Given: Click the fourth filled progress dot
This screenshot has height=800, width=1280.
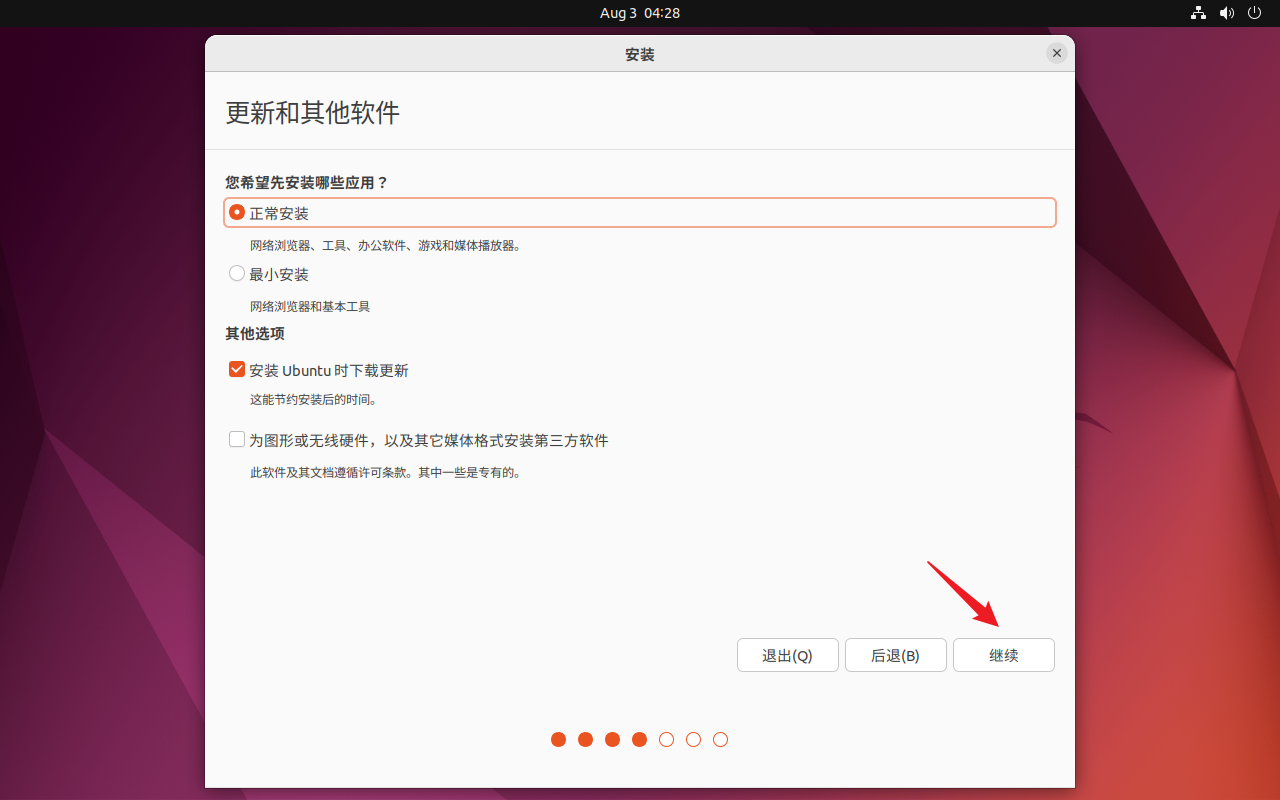Looking at the screenshot, I should [x=639, y=739].
